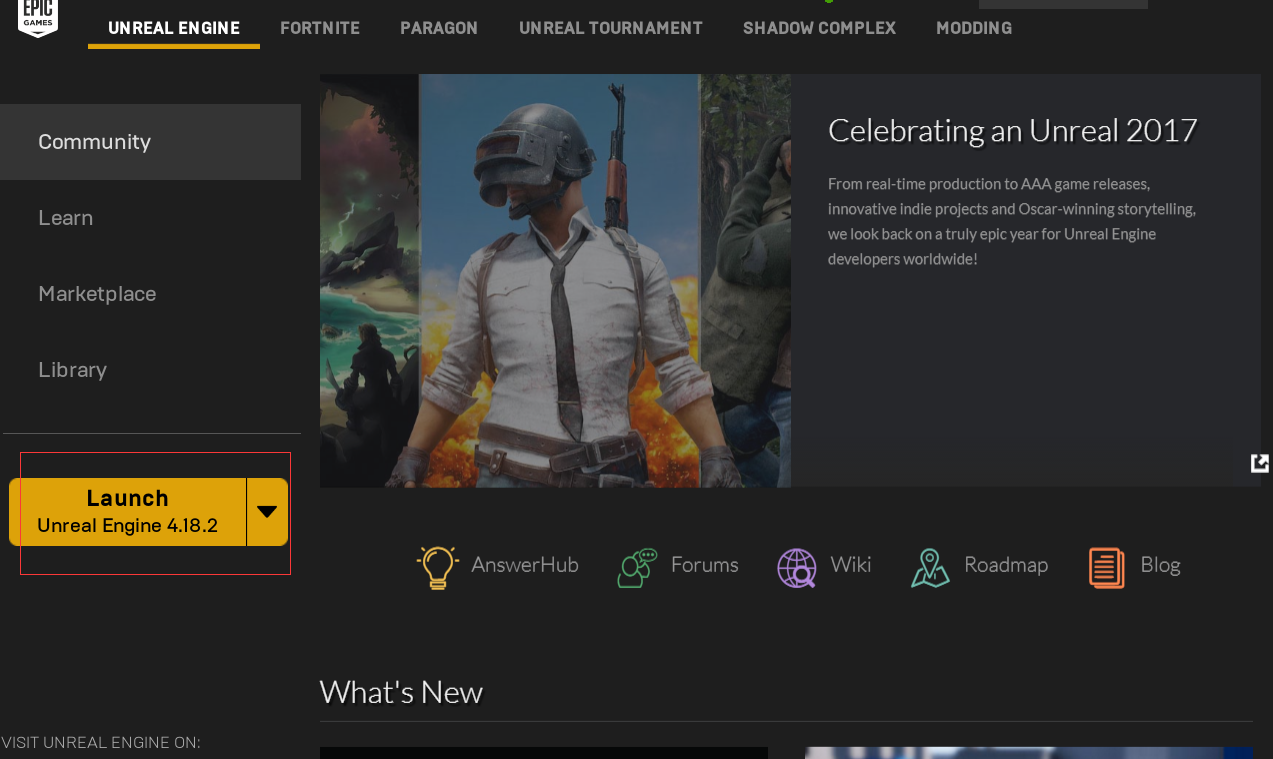This screenshot has width=1273, height=759.
Task: Go to the Shadow Complex tab
Action: click(819, 28)
